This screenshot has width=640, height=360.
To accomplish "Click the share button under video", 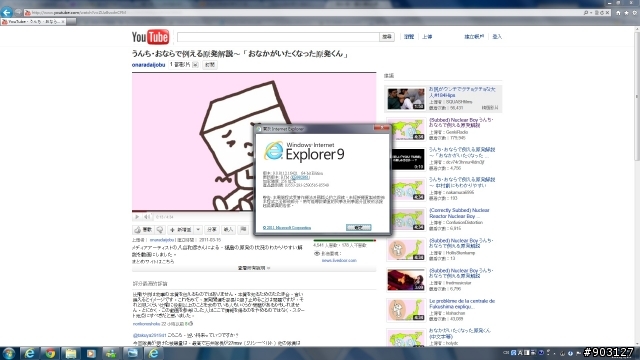I will (x=211, y=230).
